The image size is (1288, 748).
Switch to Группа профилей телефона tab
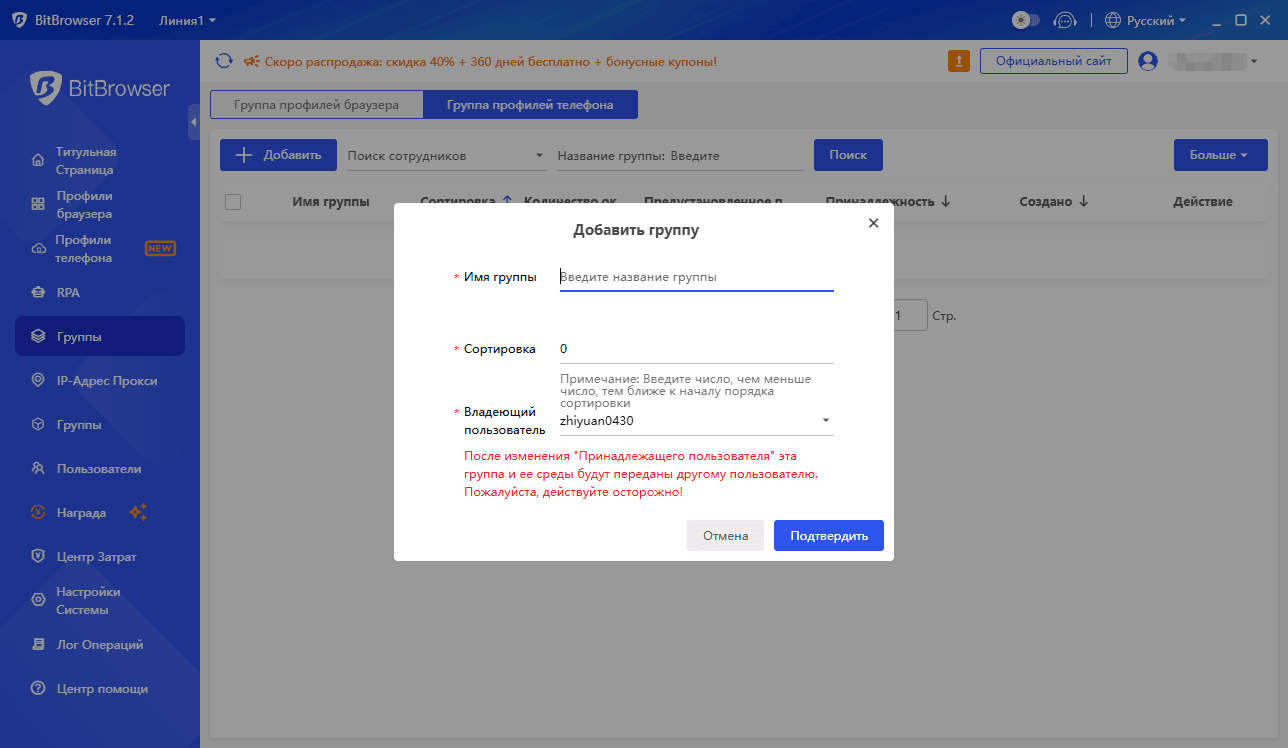pyautogui.click(x=530, y=105)
